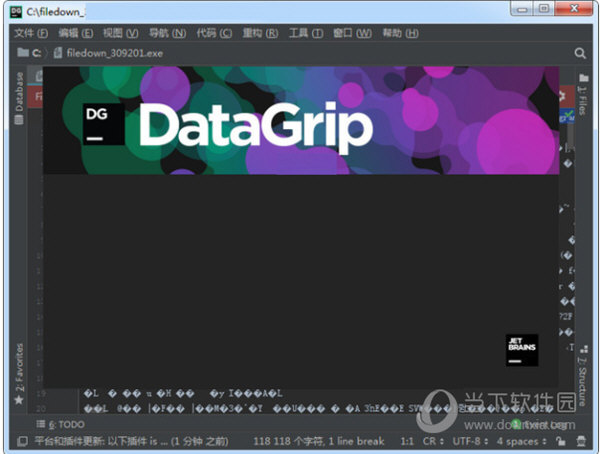Open the 视图 (V) menu
The width and height of the screenshot is (600, 454).
point(121,33)
